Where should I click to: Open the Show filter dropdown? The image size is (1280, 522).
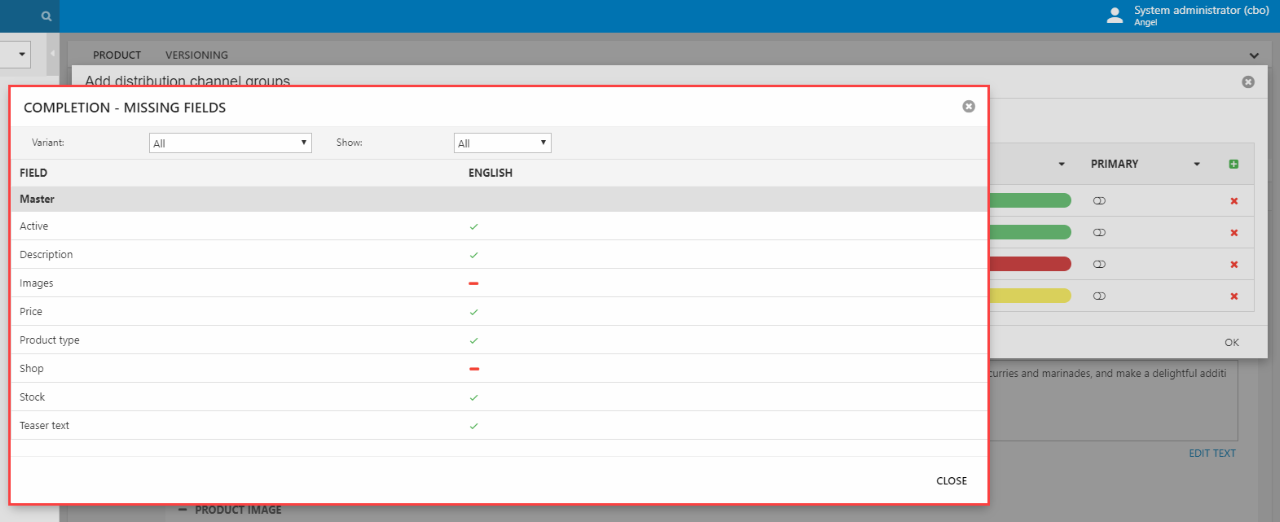click(x=502, y=143)
